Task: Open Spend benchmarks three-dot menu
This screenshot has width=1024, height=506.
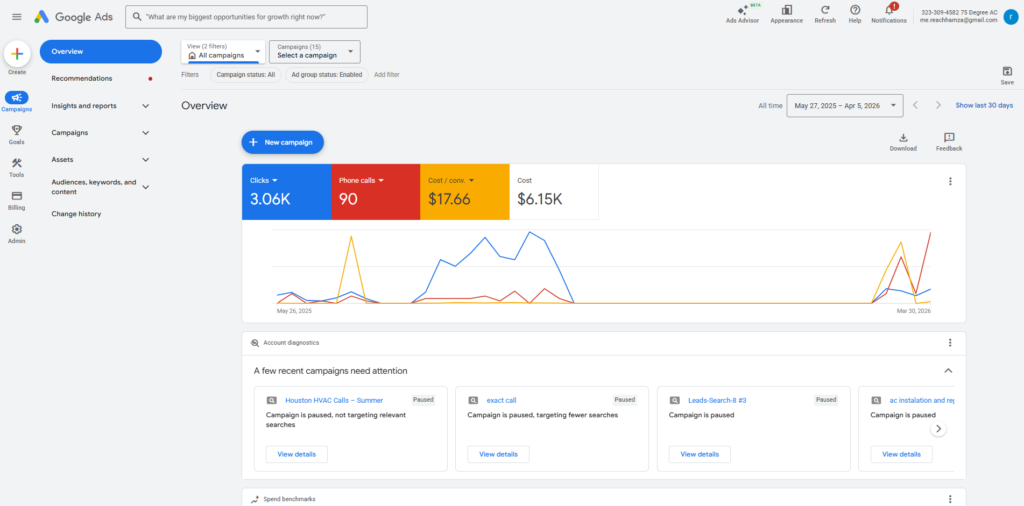Action: click(x=950, y=499)
